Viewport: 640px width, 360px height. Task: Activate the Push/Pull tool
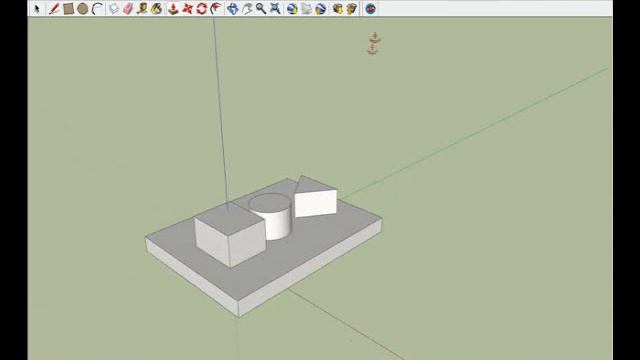[173, 9]
